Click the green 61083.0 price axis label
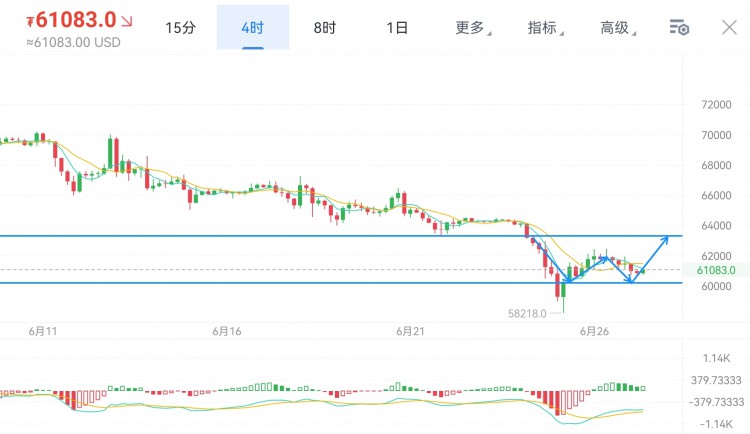The width and height of the screenshot is (750, 434). click(x=716, y=270)
